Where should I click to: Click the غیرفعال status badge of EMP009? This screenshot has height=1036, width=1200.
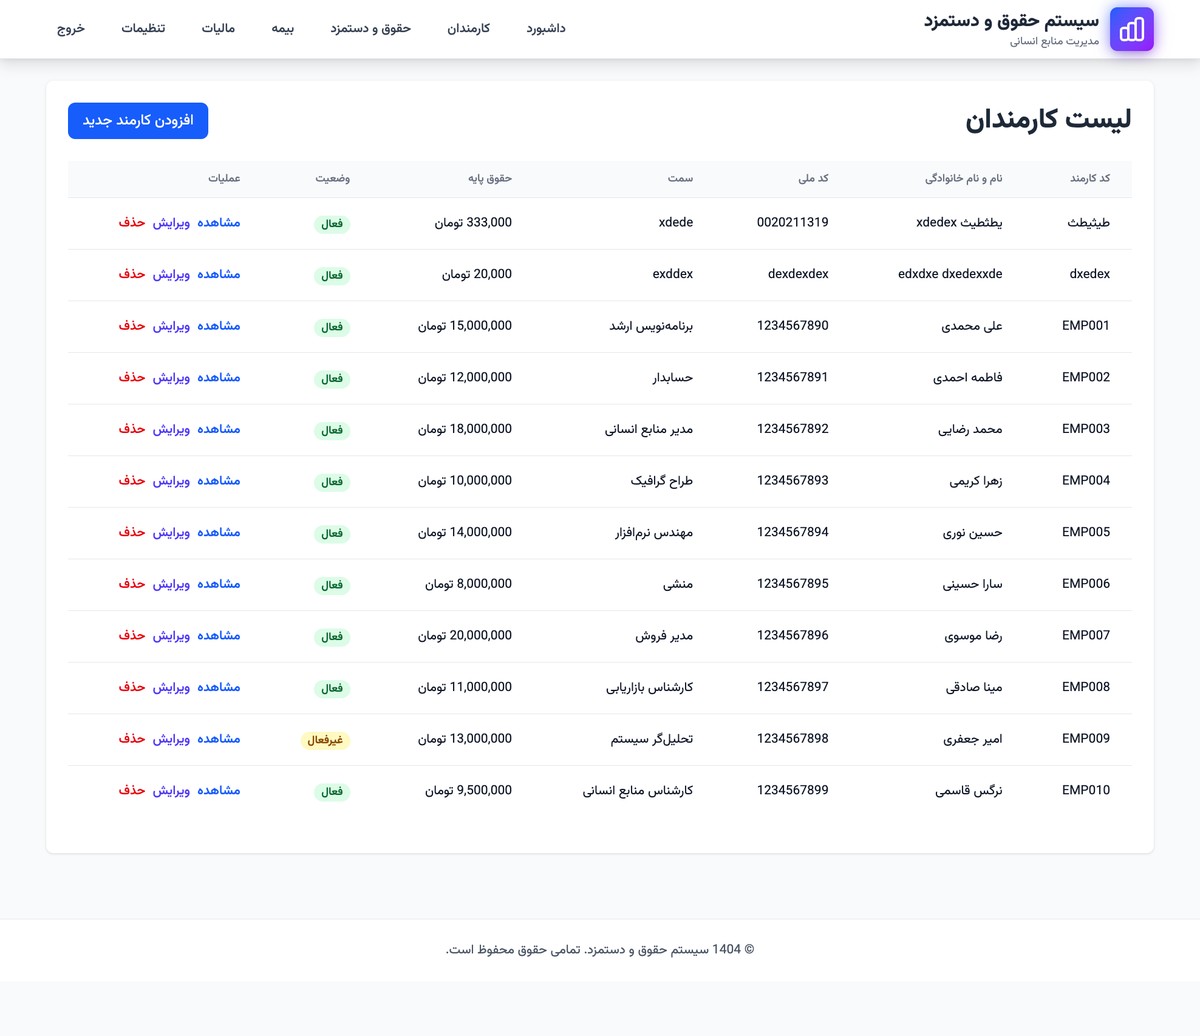coord(325,740)
